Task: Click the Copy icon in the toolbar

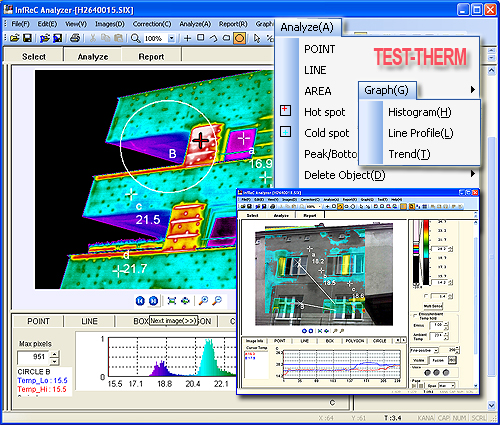Action: pos(105,38)
